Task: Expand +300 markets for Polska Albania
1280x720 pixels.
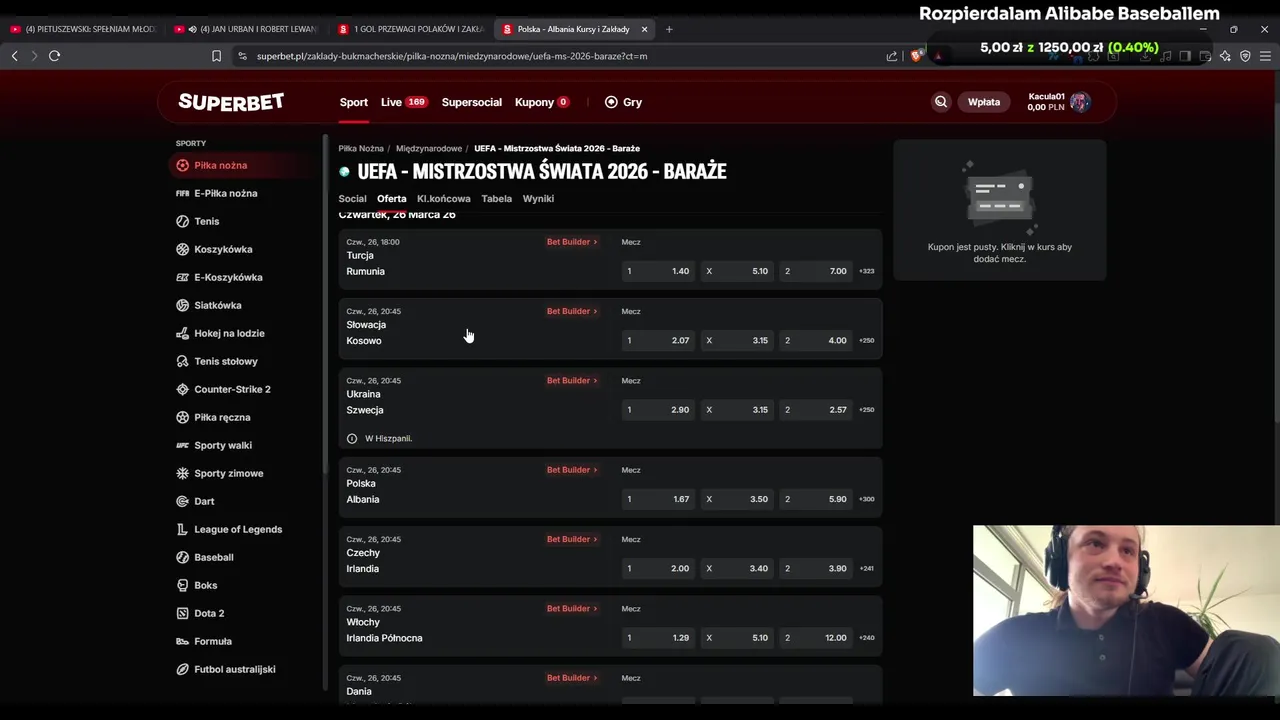Action: [x=866, y=499]
